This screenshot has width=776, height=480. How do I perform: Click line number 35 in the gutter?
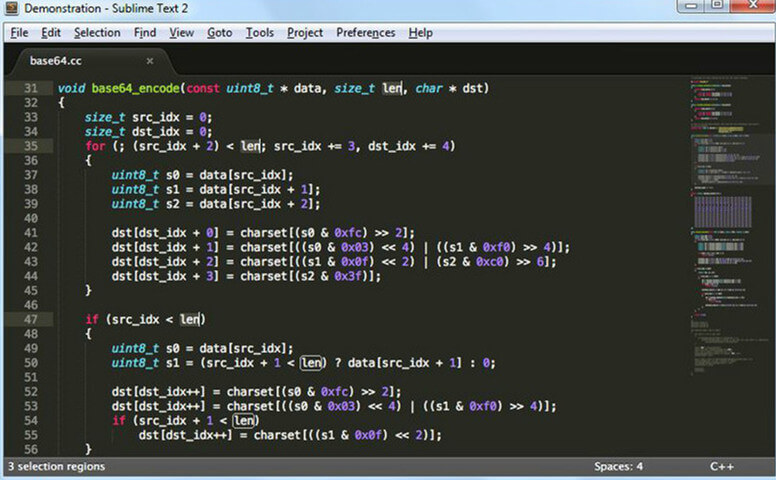pyautogui.click(x=31, y=146)
